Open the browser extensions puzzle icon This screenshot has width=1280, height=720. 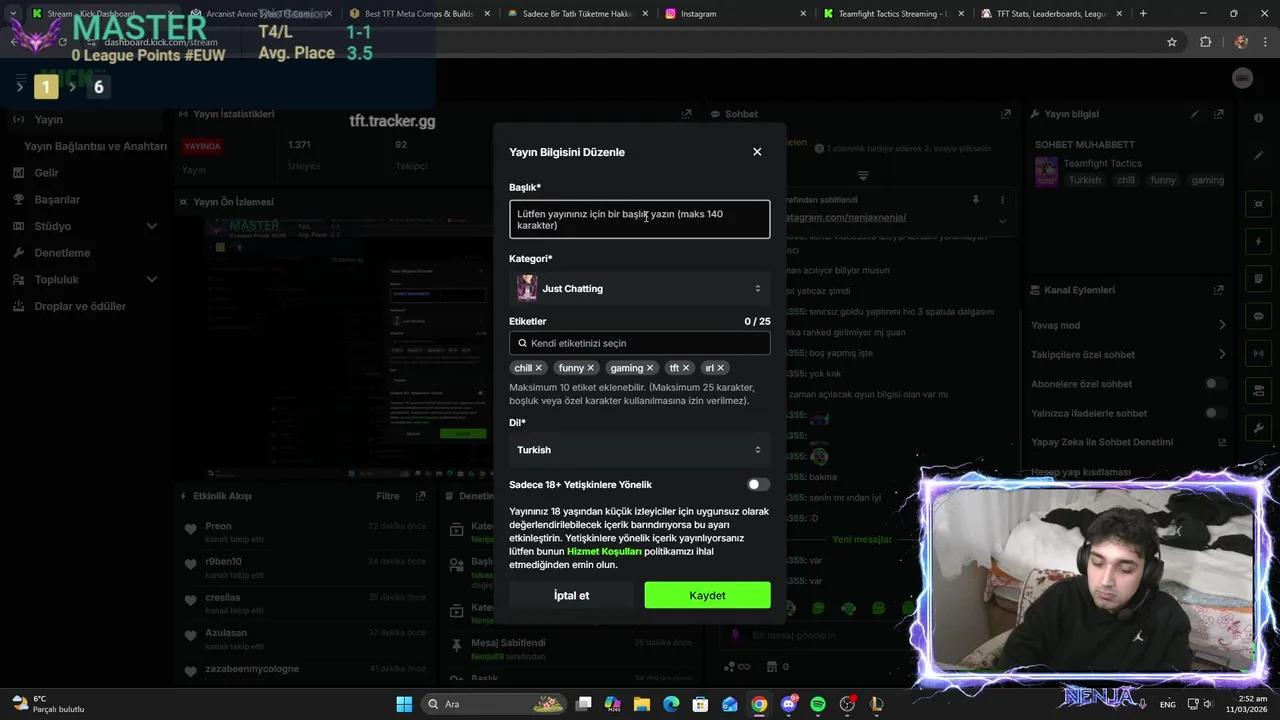tap(1205, 42)
